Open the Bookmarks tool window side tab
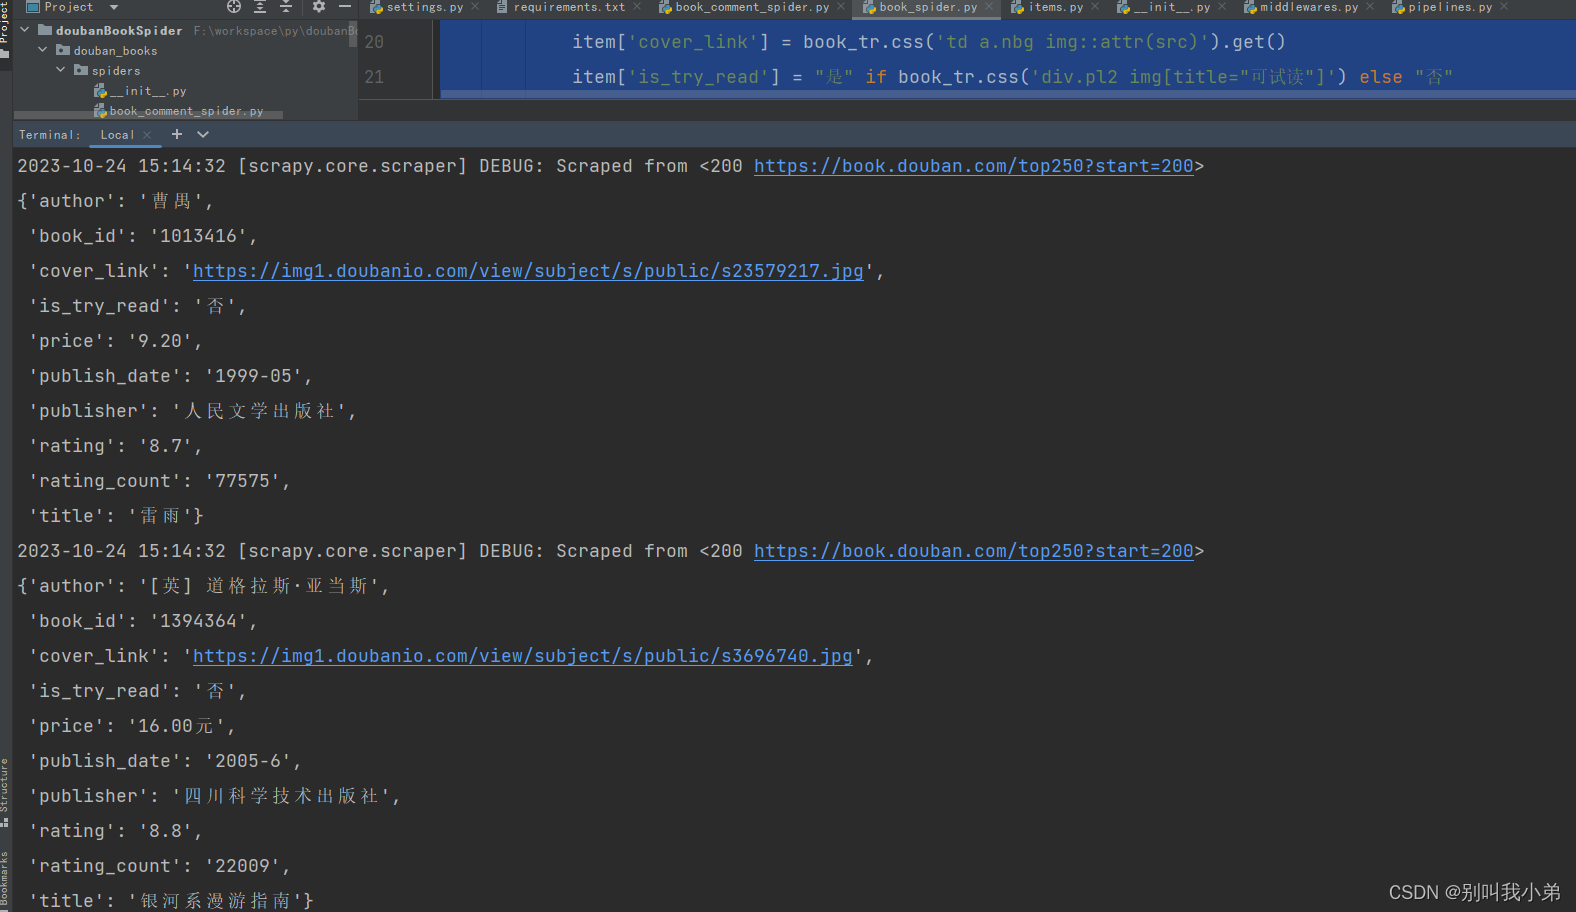 pos(5,880)
